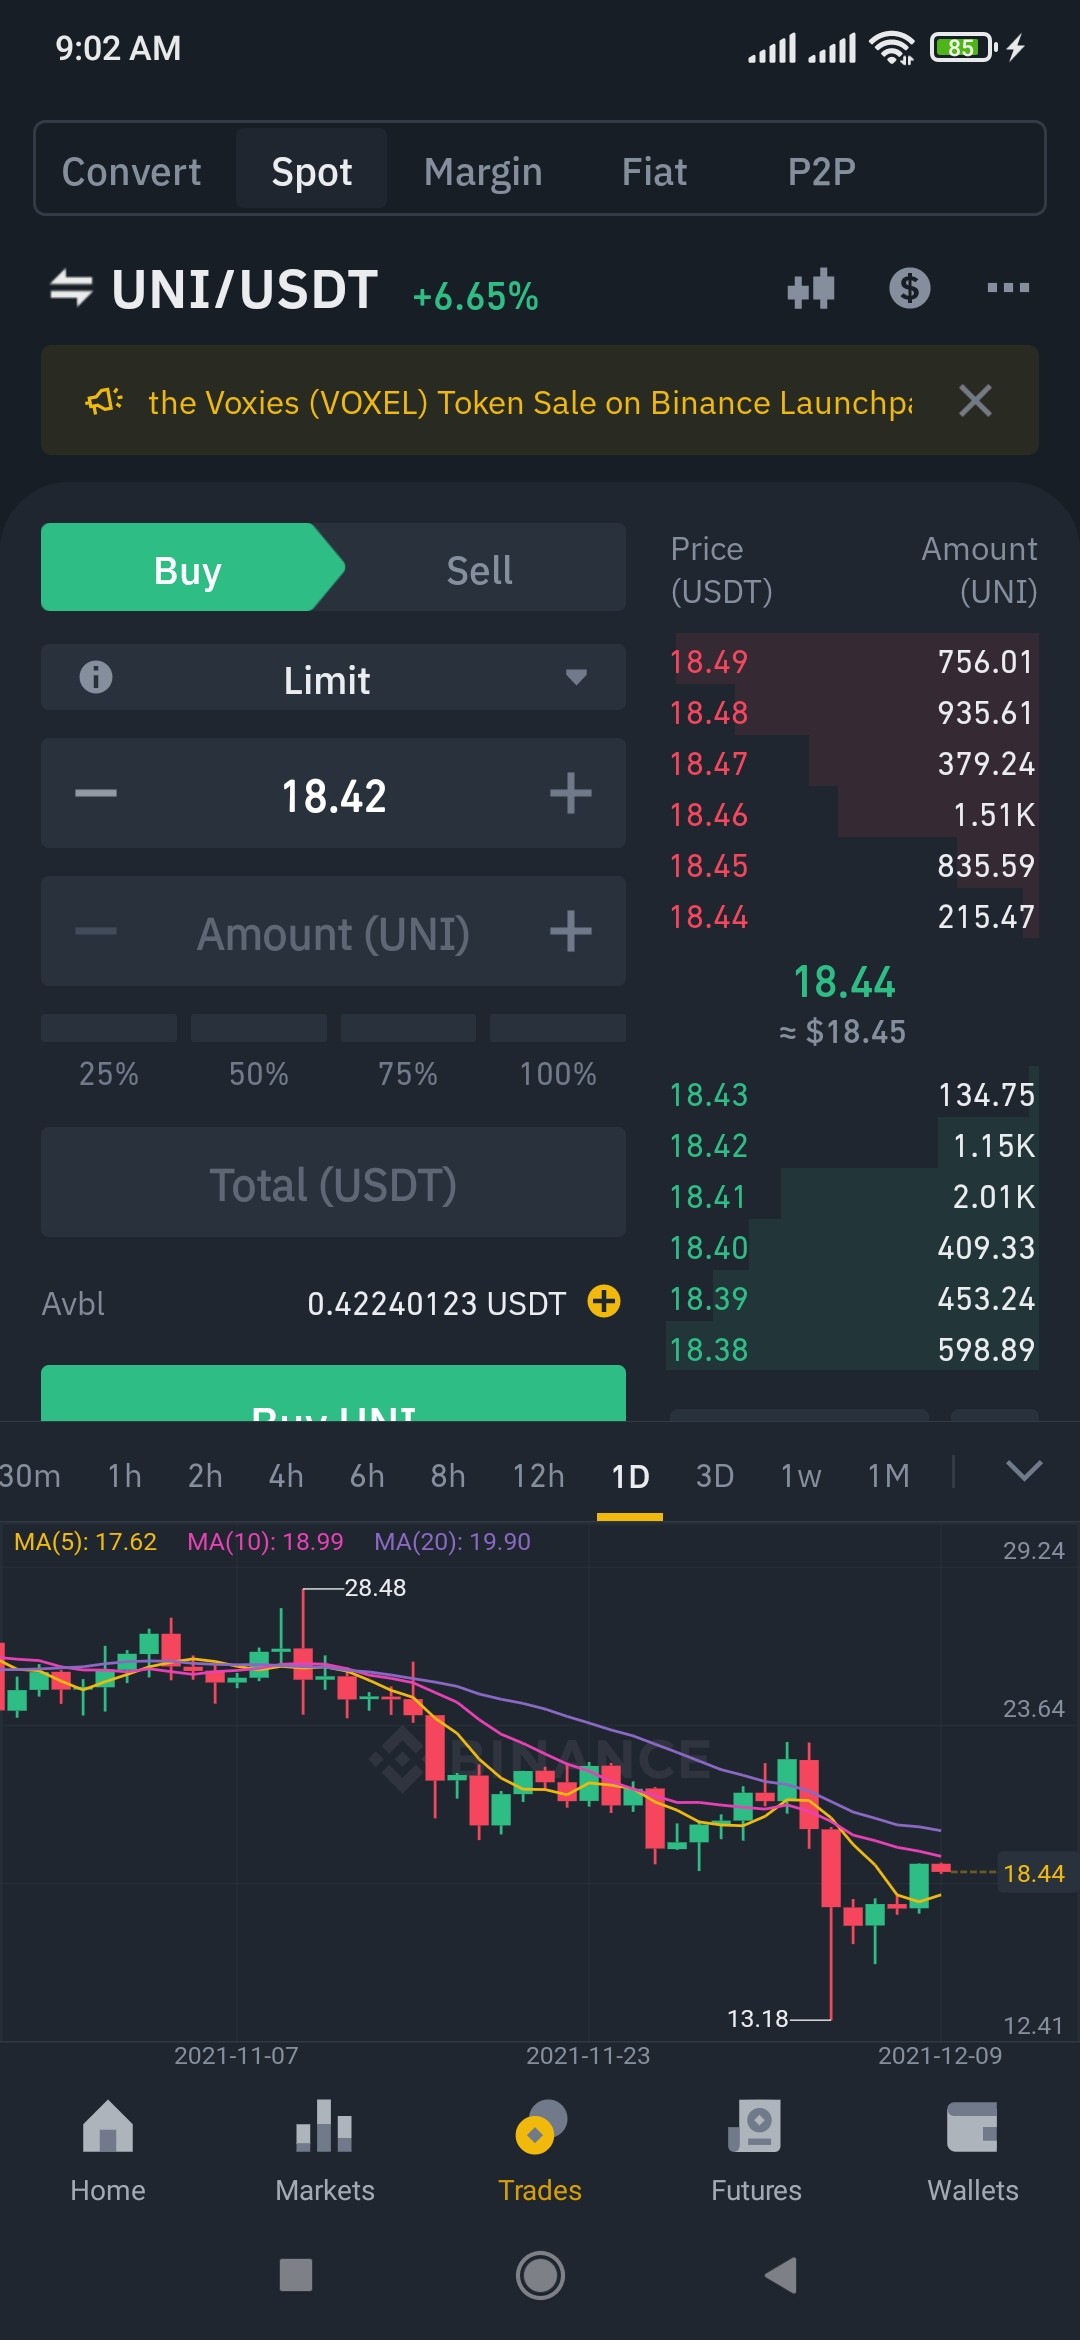
Task: Switch to the Spot tab
Action: click(312, 171)
